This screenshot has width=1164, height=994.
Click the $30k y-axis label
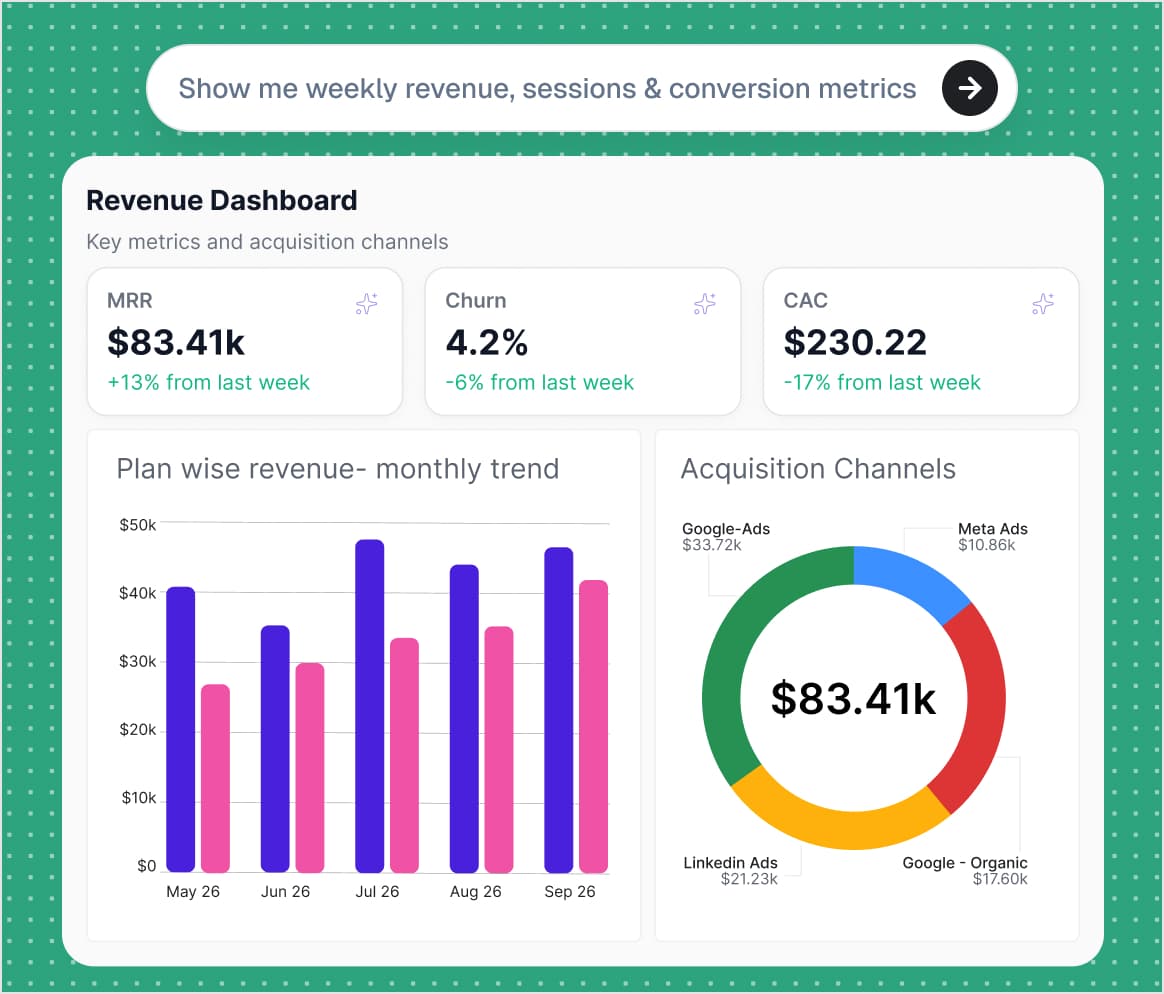[x=138, y=661]
